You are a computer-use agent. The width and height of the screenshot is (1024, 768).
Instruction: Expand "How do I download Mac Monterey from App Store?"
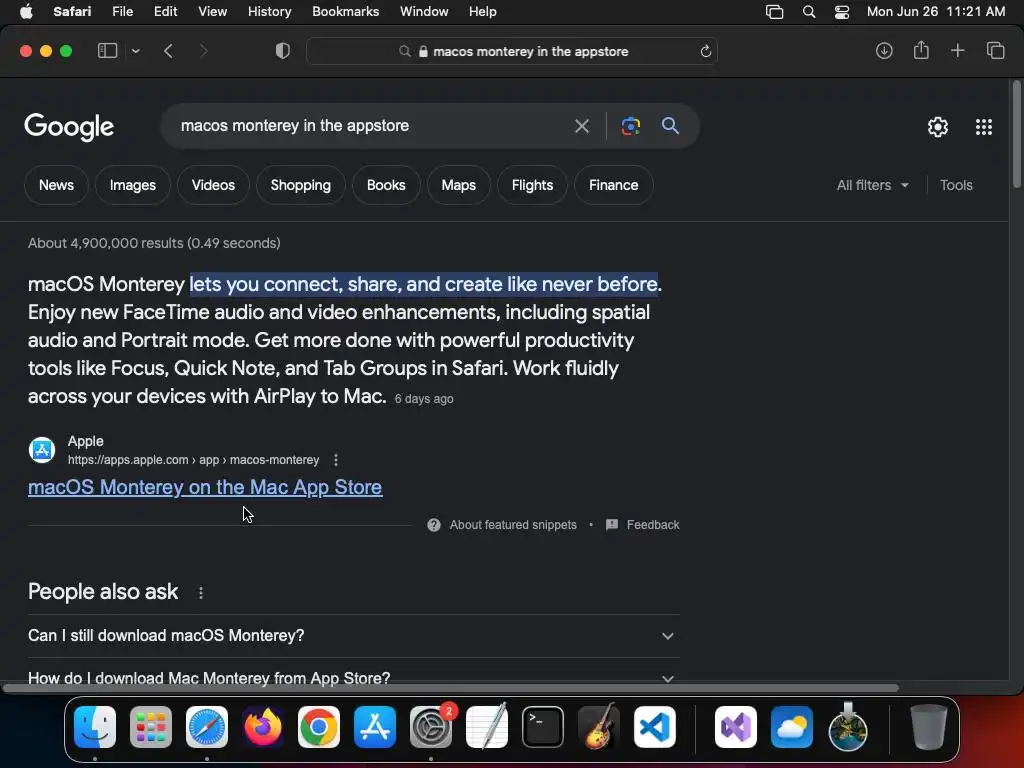point(353,678)
